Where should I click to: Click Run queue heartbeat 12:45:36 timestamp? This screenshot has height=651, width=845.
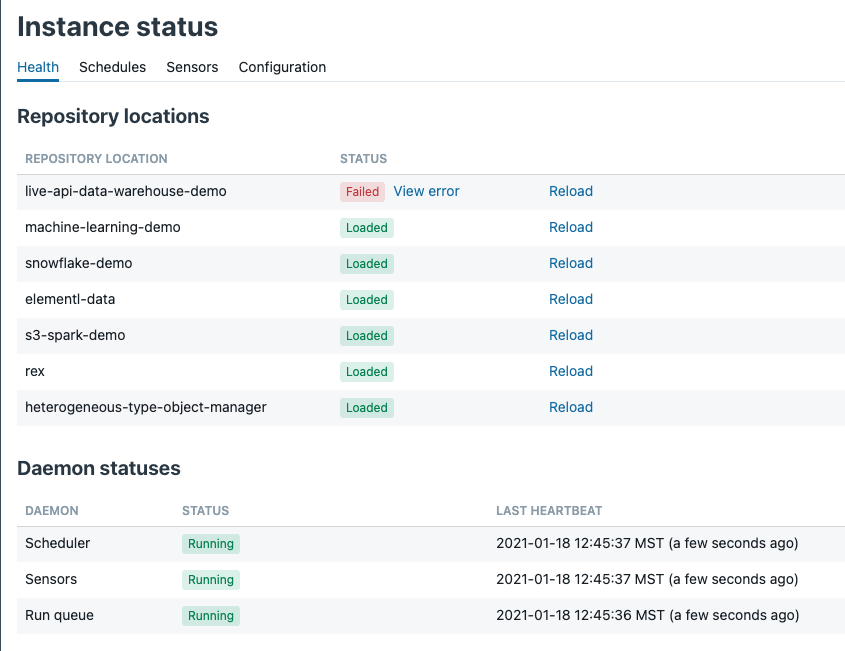[x=648, y=615]
